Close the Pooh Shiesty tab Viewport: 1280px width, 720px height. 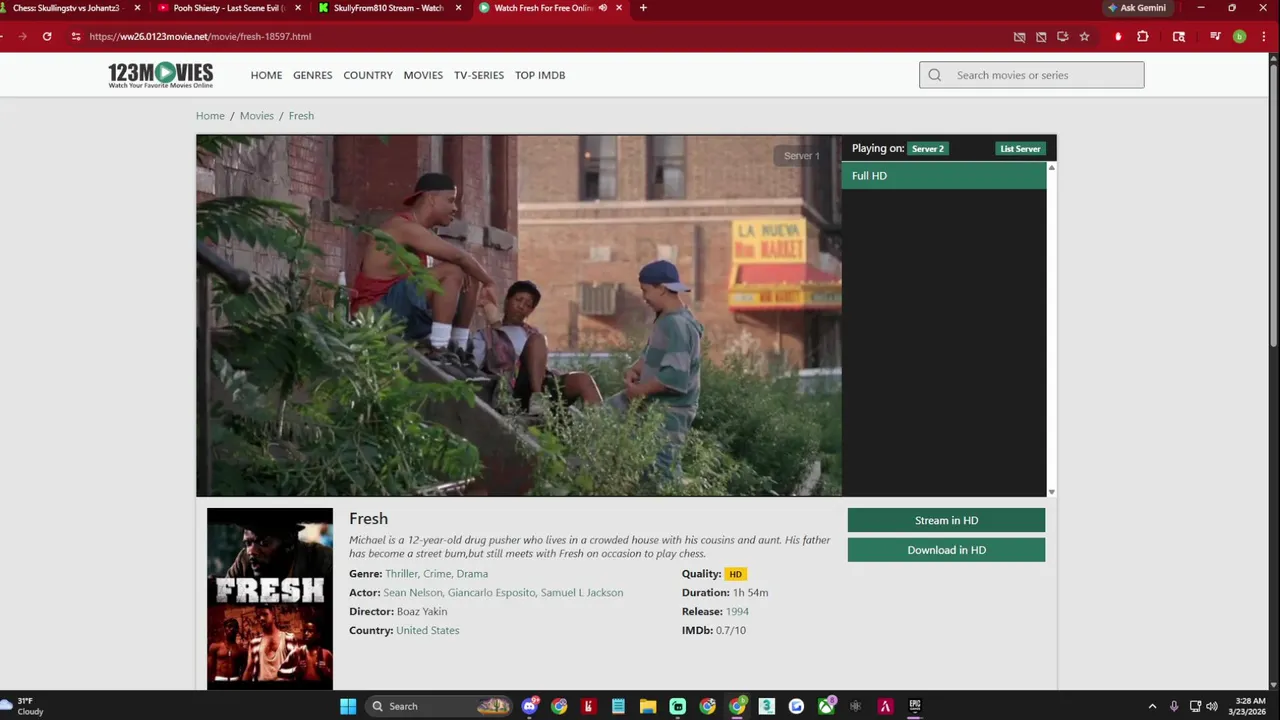point(298,8)
